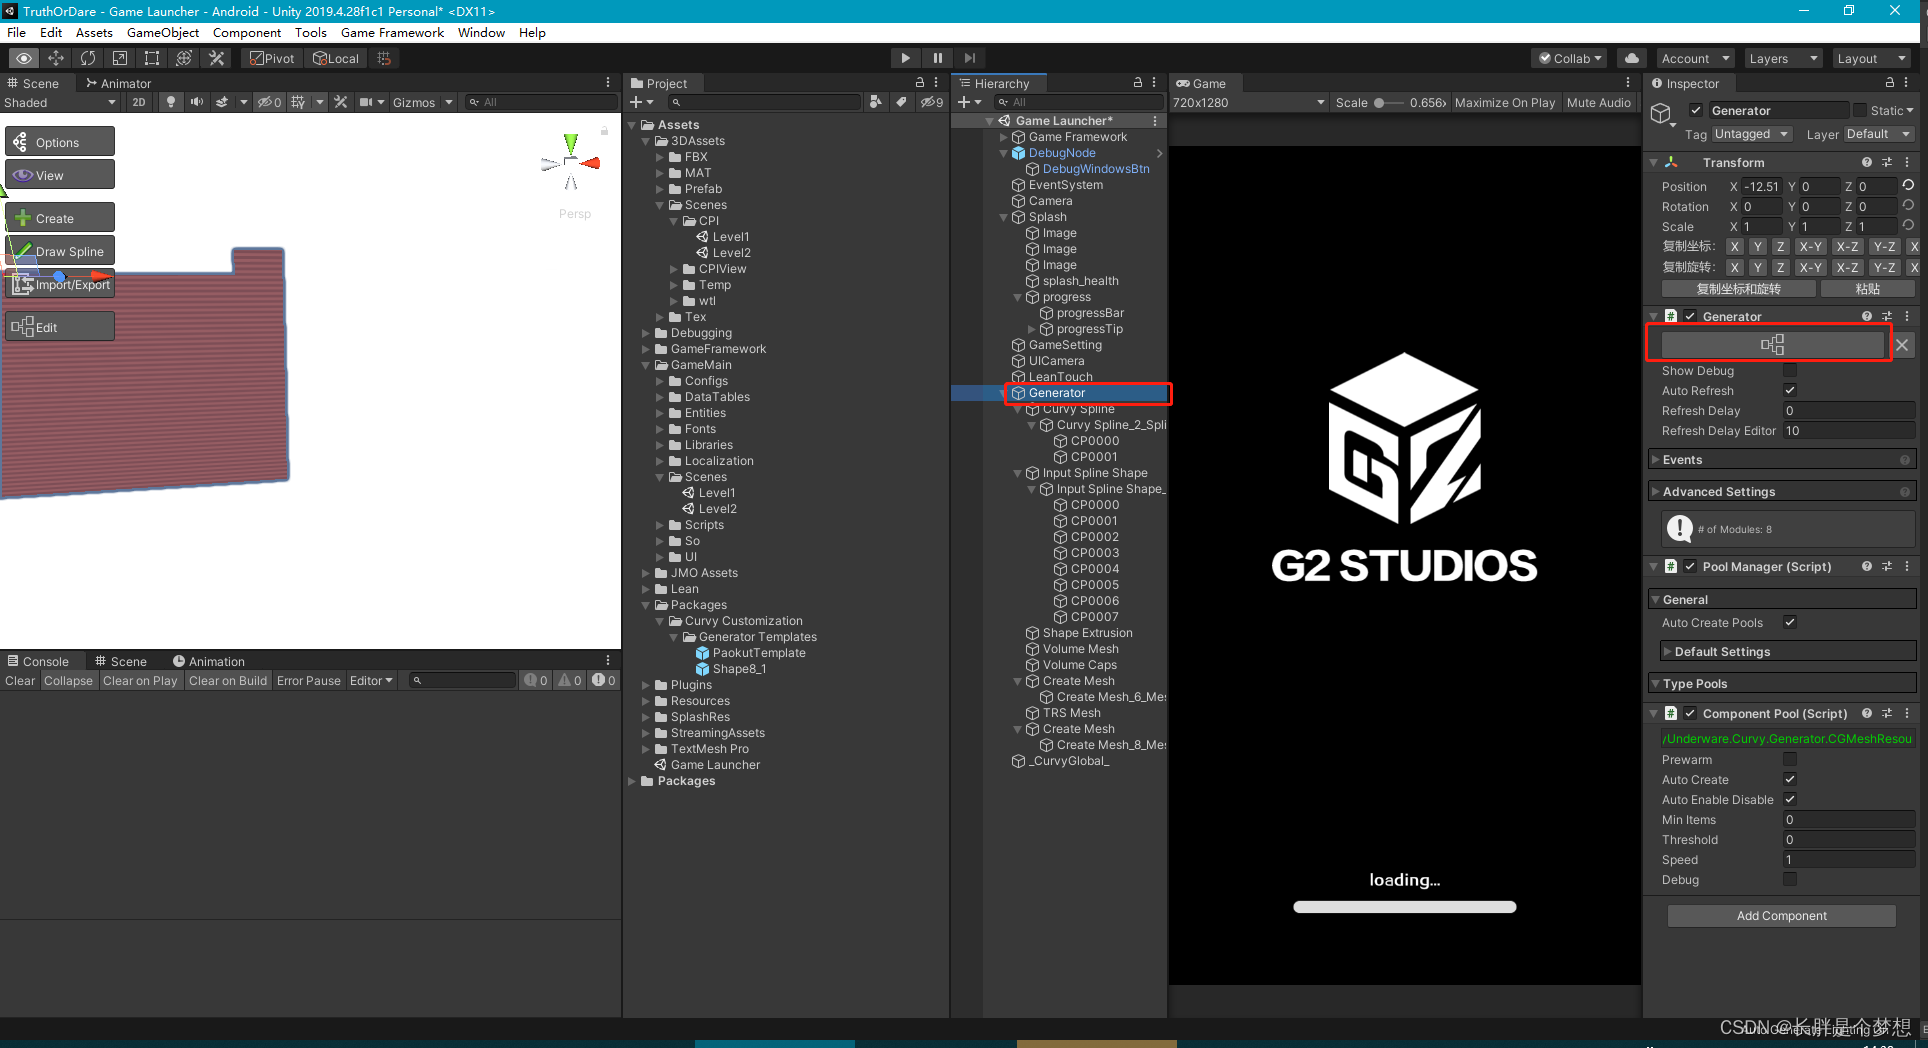The image size is (1928, 1048).
Task: Open Transform component presets icon
Action: (1887, 162)
